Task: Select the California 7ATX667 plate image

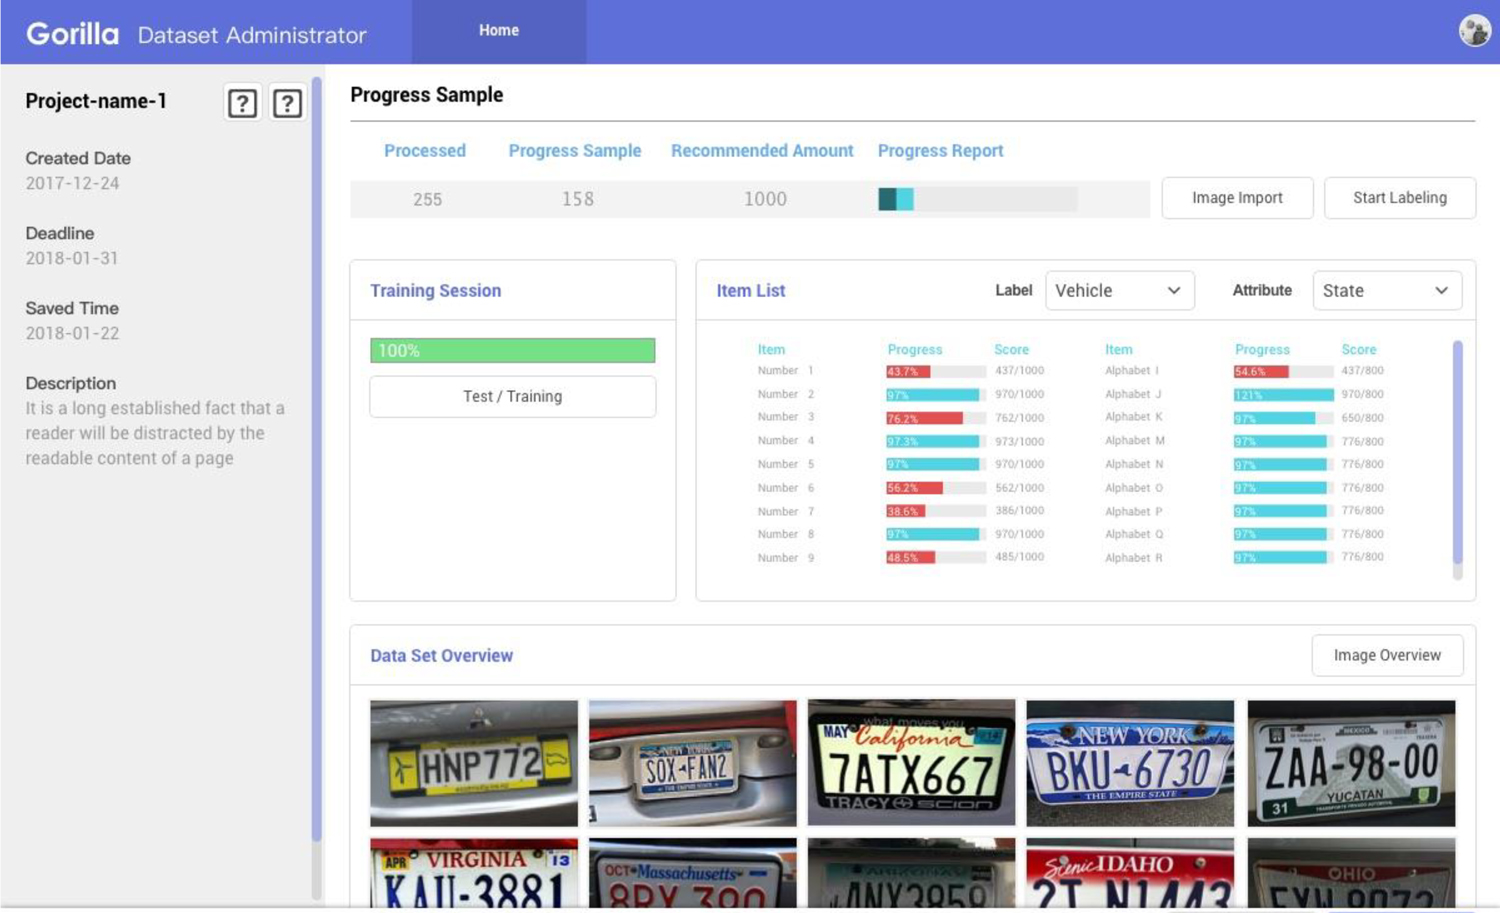Action: point(911,763)
